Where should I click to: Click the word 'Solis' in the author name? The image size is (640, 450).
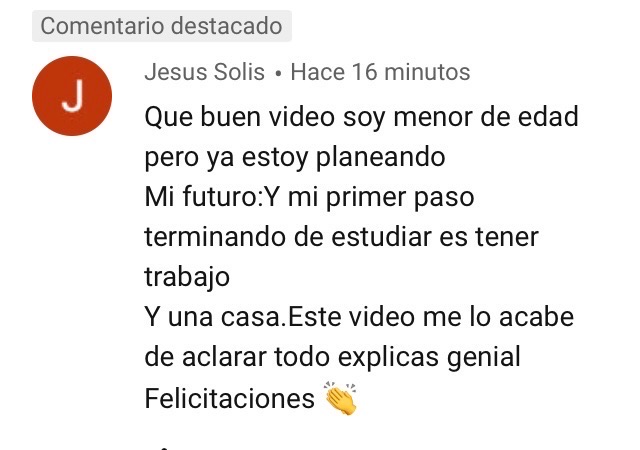(x=240, y=72)
